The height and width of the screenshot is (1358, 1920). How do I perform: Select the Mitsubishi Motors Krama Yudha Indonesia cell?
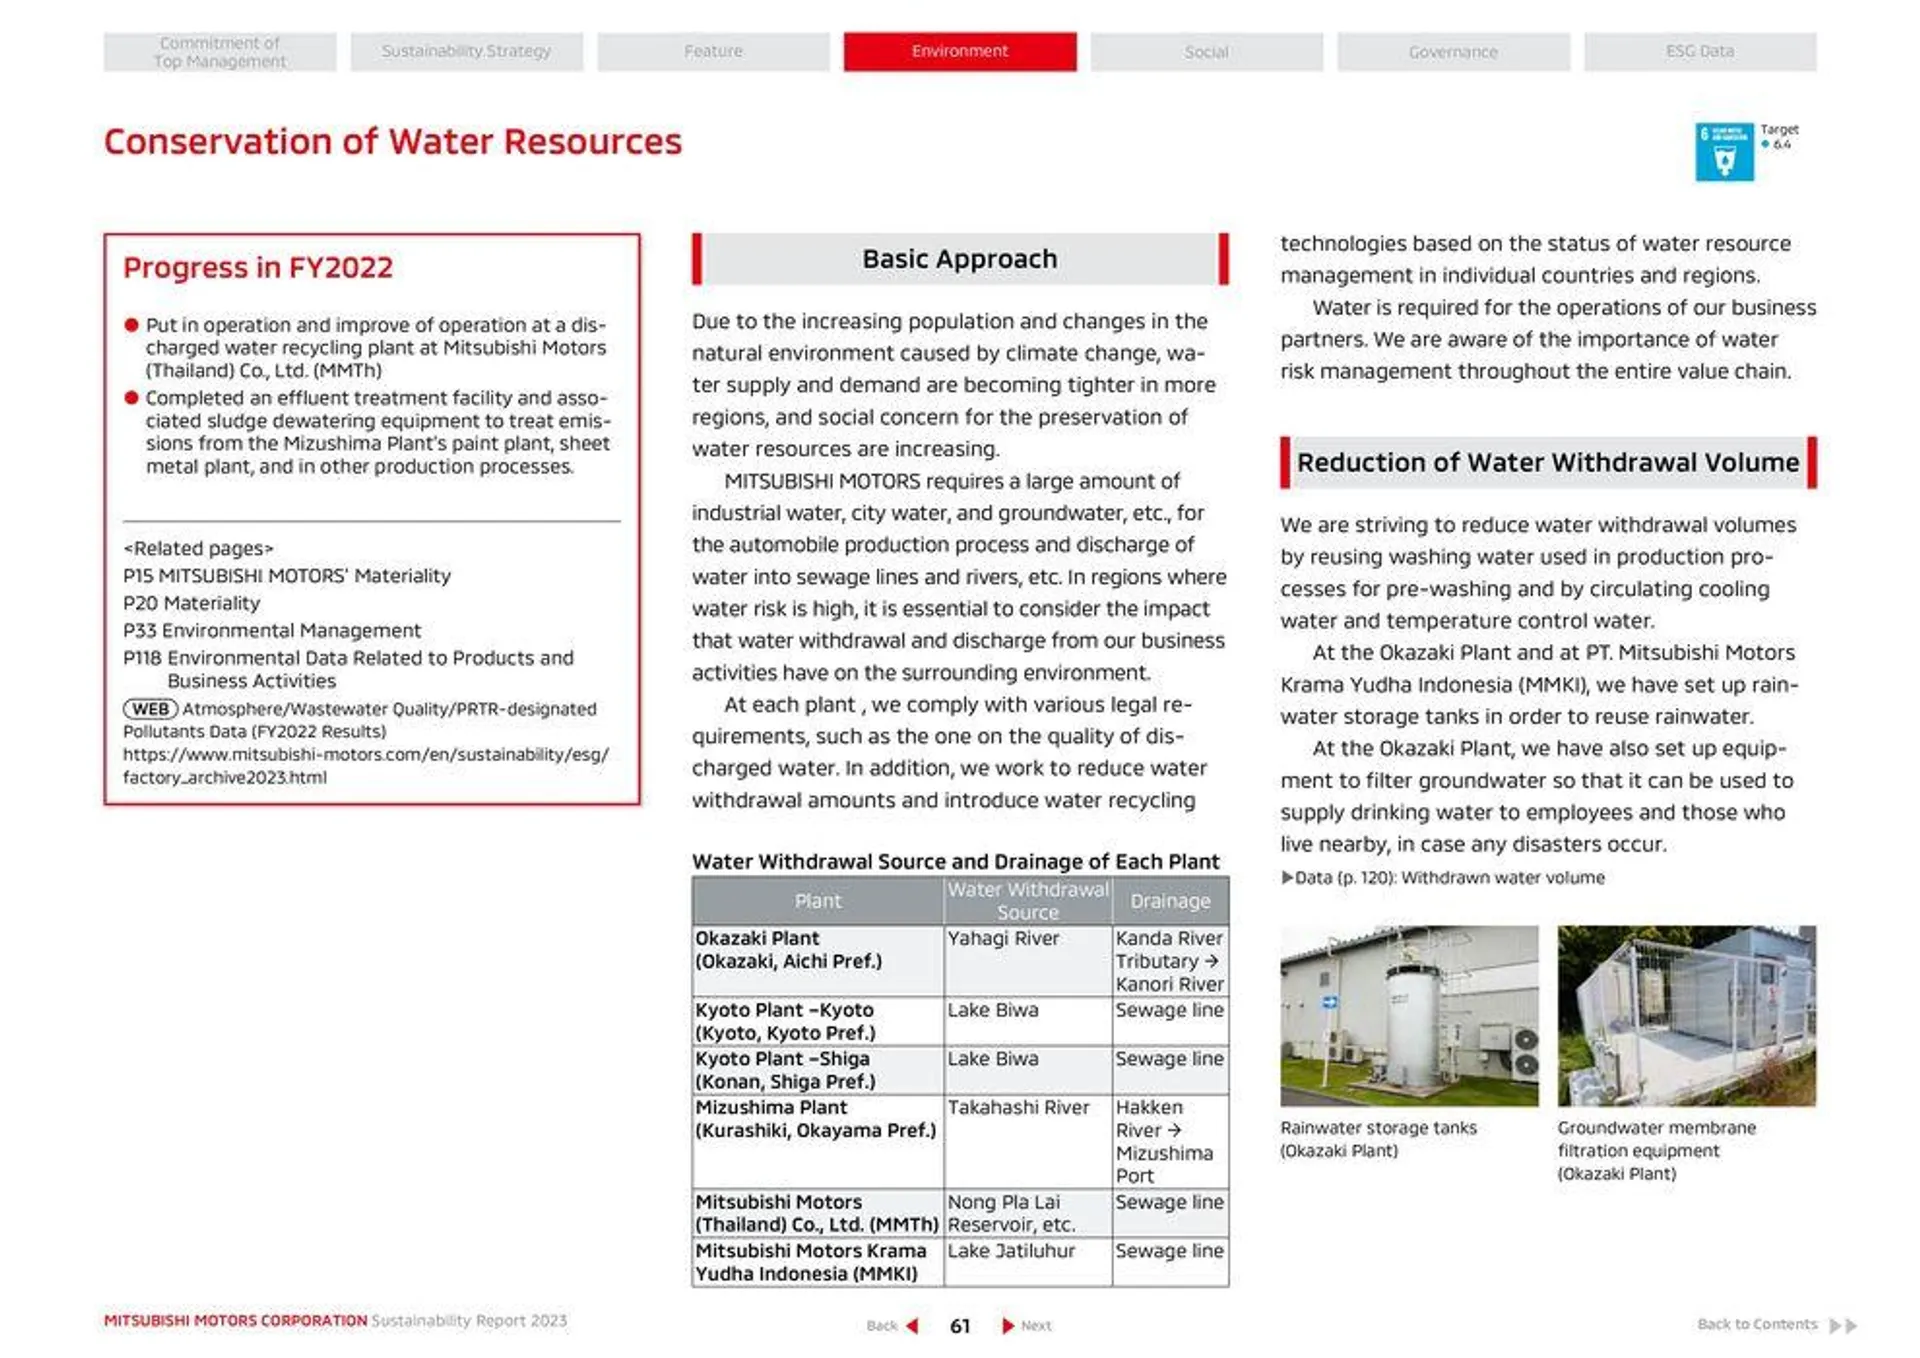[818, 1262]
